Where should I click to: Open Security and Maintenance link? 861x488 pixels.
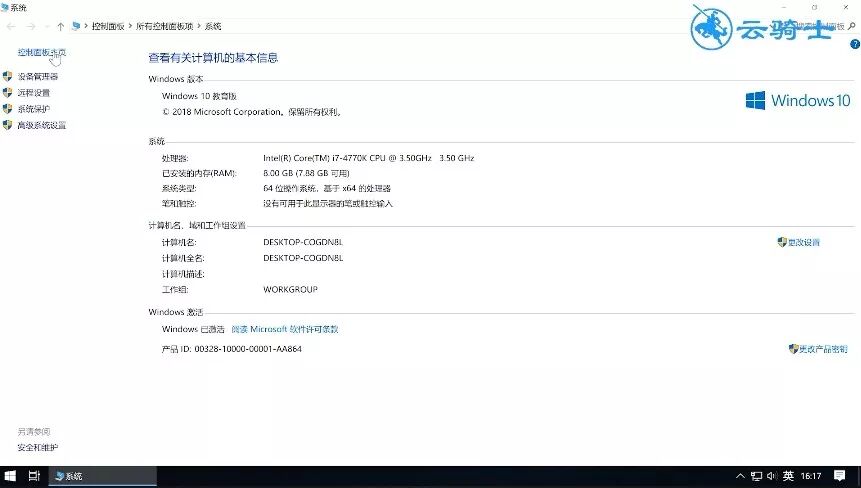click(37, 447)
